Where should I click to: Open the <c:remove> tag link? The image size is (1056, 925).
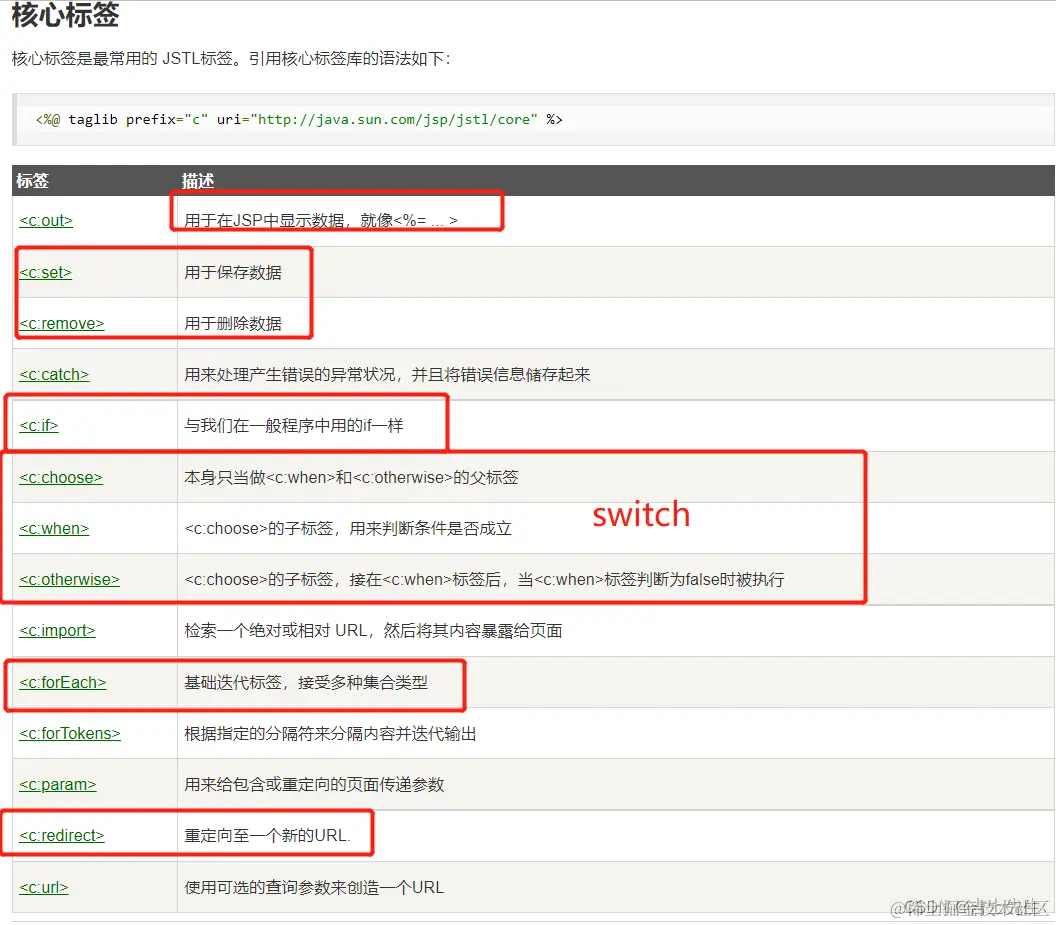pyautogui.click(x=60, y=323)
